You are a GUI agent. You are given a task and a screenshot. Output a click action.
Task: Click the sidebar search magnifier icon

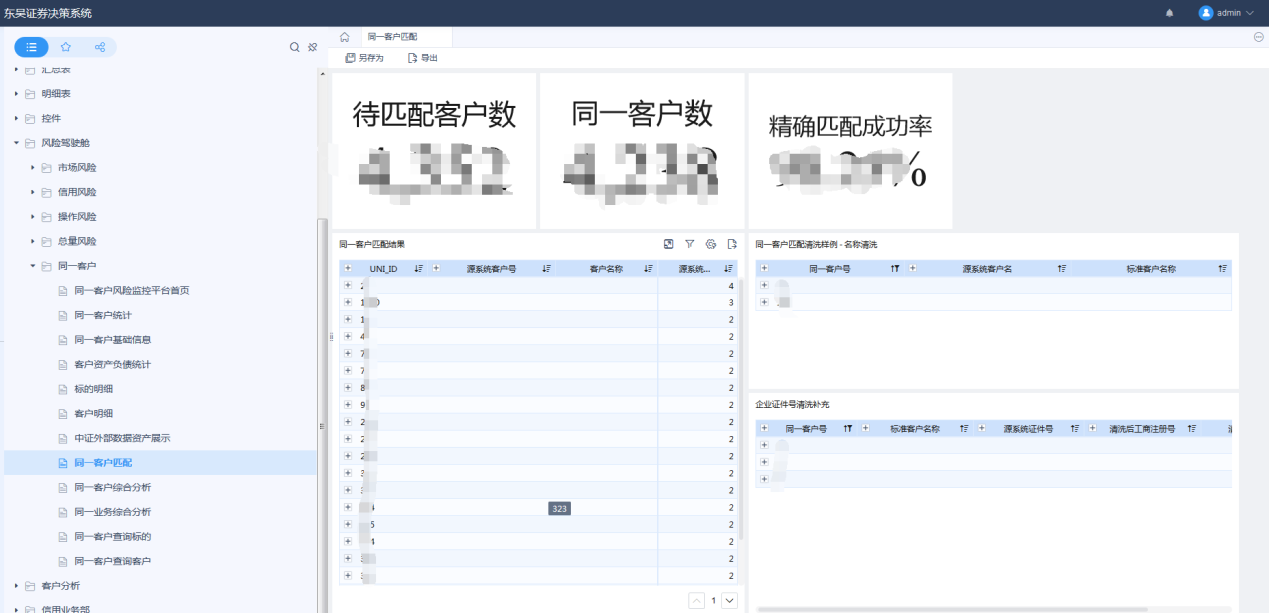tap(294, 47)
